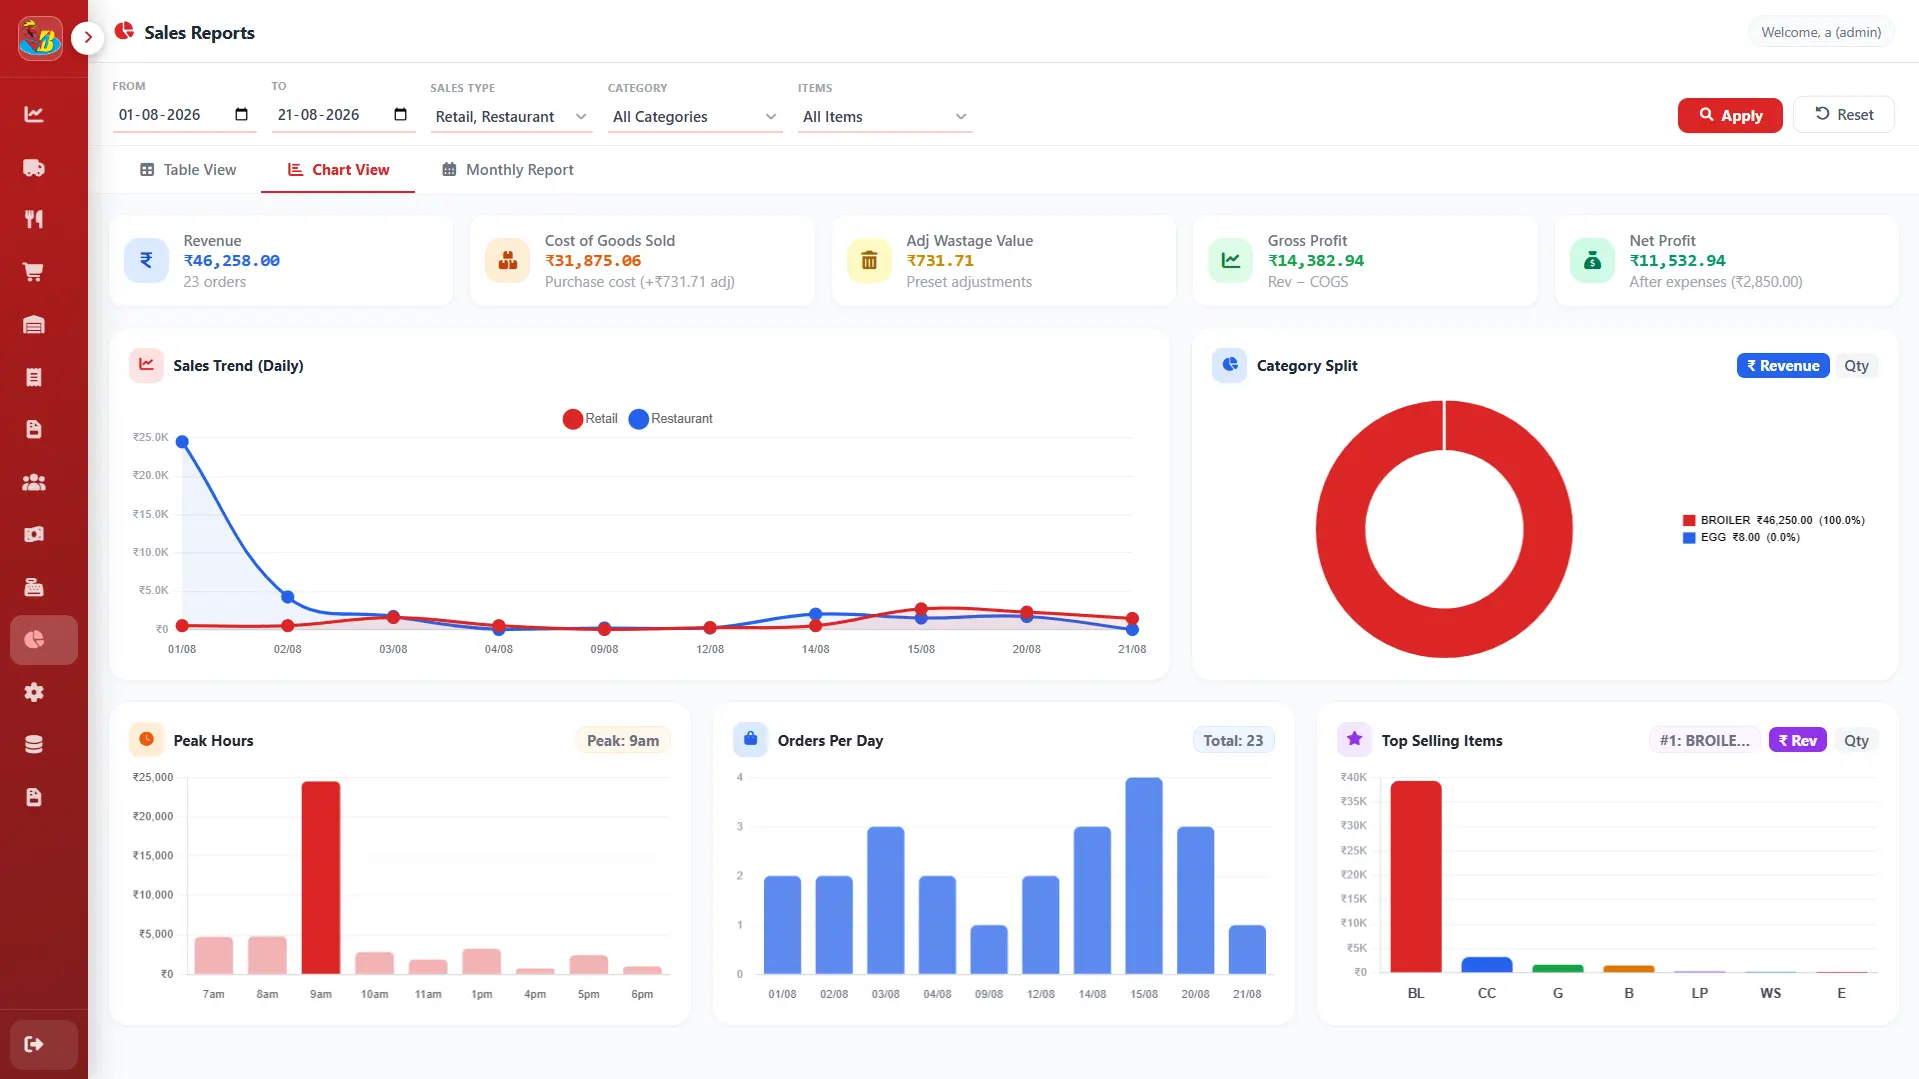This screenshot has height=1079, width=1919.
Task: Open the To date calendar picker icon
Action: [x=400, y=115]
